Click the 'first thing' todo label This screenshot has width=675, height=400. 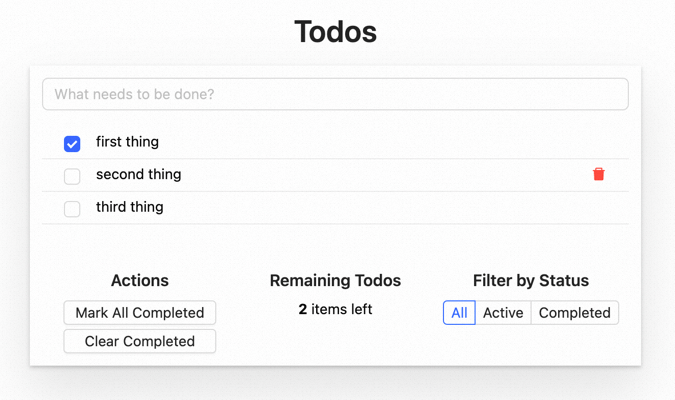coord(127,142)
